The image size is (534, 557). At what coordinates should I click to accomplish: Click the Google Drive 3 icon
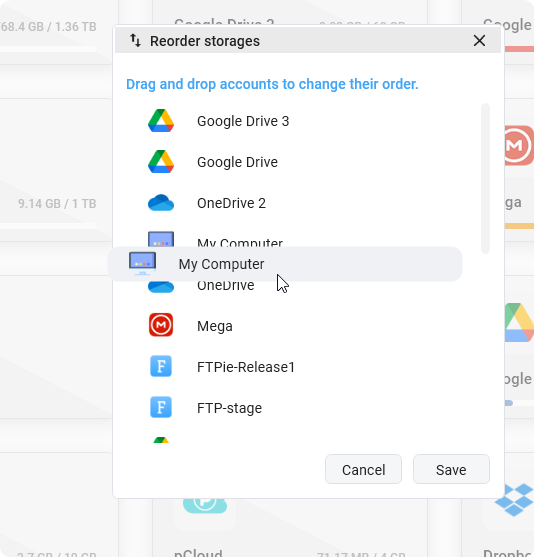161,121
